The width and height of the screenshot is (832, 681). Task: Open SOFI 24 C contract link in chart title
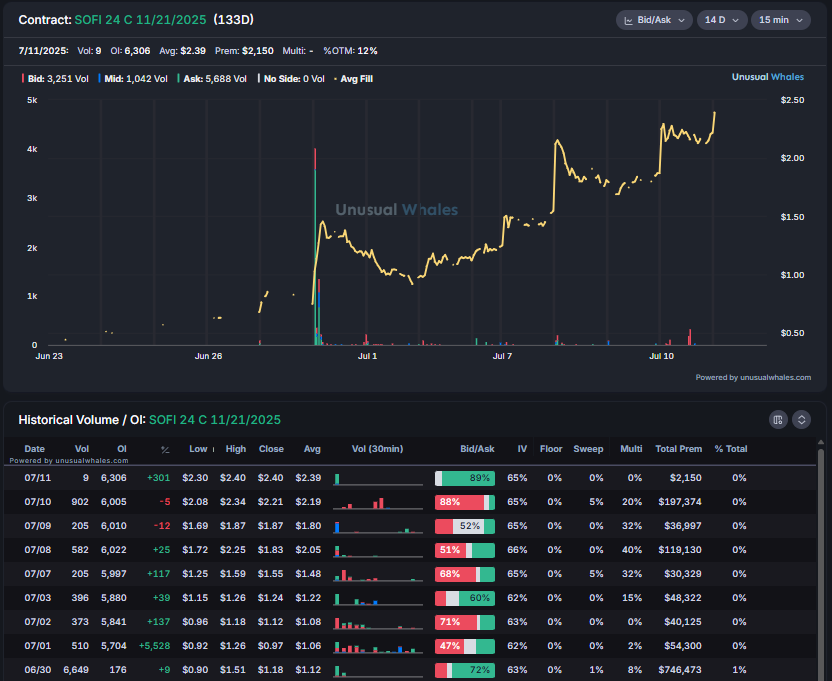(x=140, y=20)
